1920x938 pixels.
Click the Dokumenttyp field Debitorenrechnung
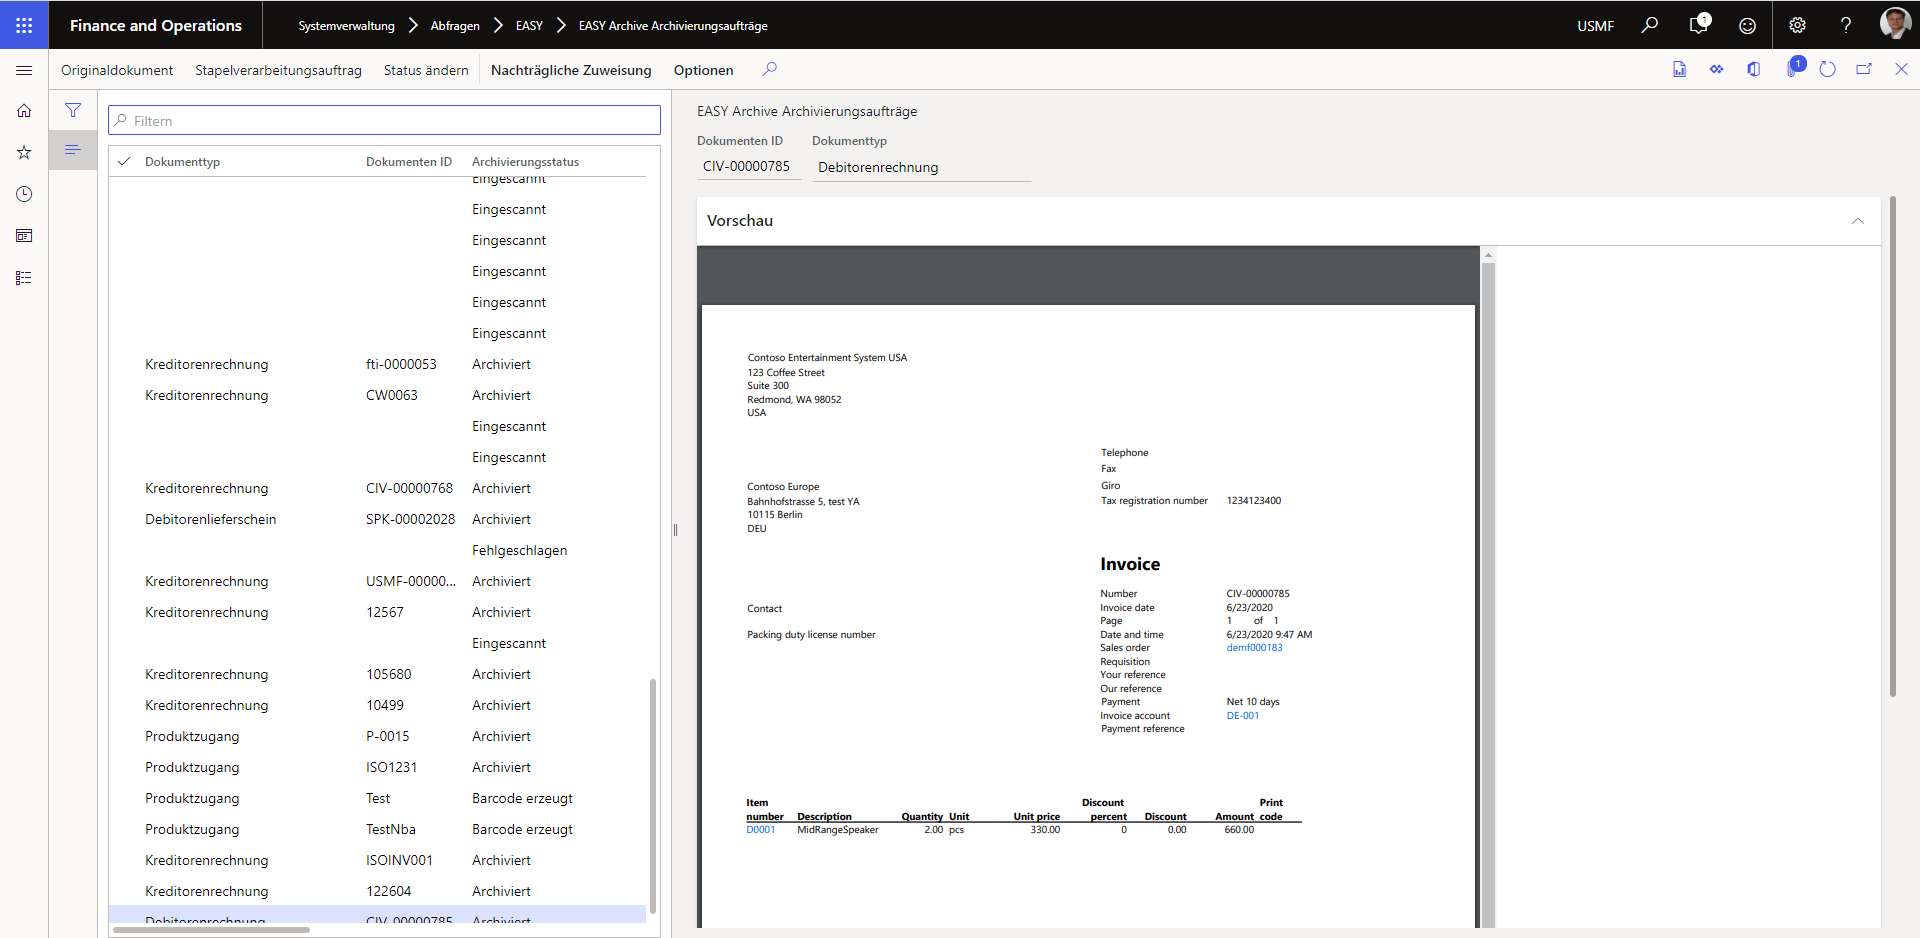(x=921, y=167)
